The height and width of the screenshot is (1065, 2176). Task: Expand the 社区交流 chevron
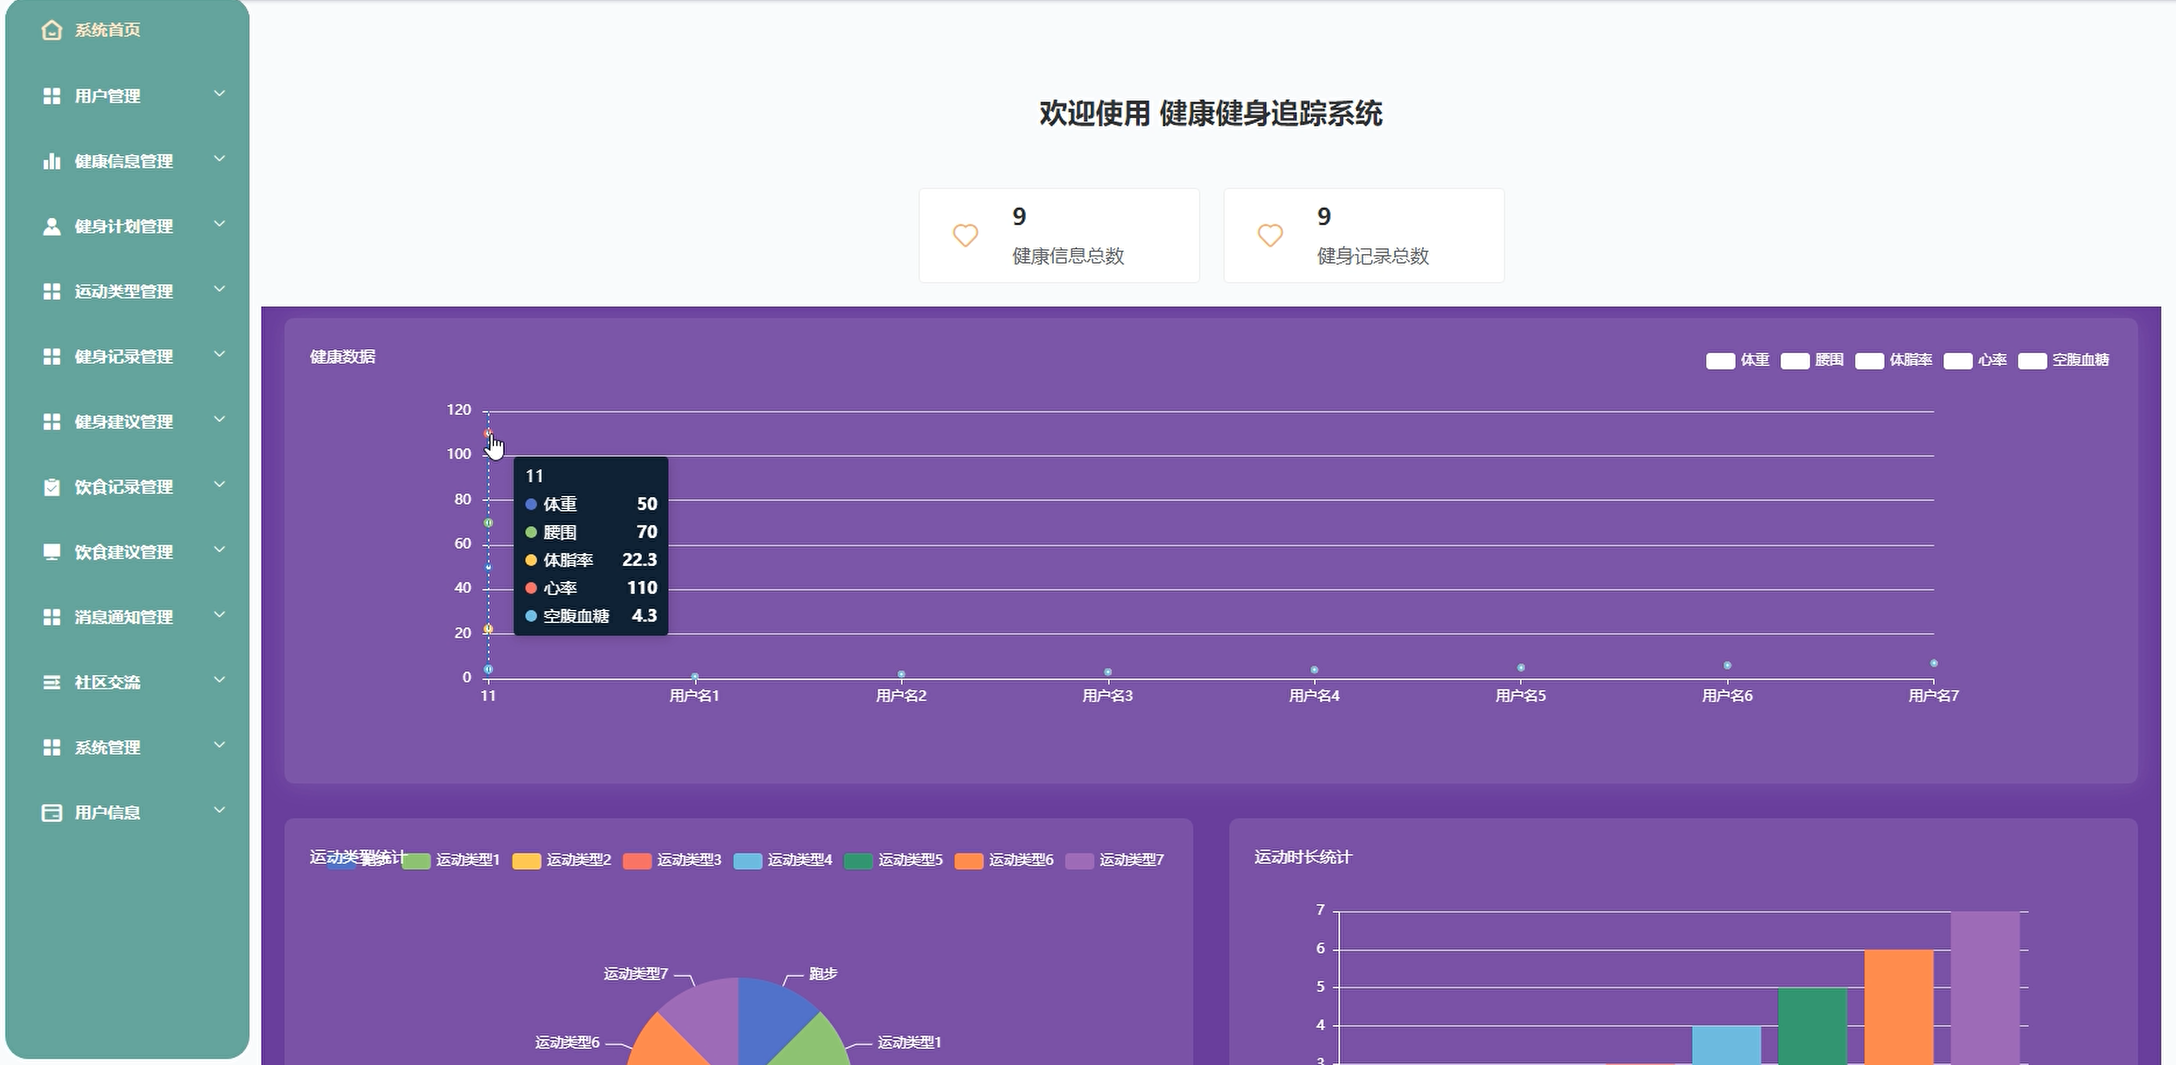(x=219, y=680)
